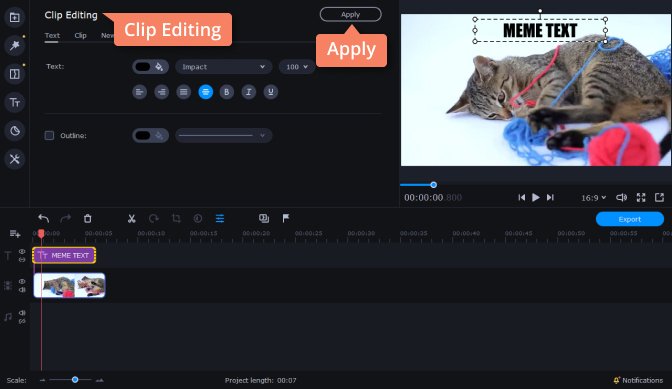The height and width of the screenshot is (389, 672).
Task: Detach the preview window
Action: (659, 197)
